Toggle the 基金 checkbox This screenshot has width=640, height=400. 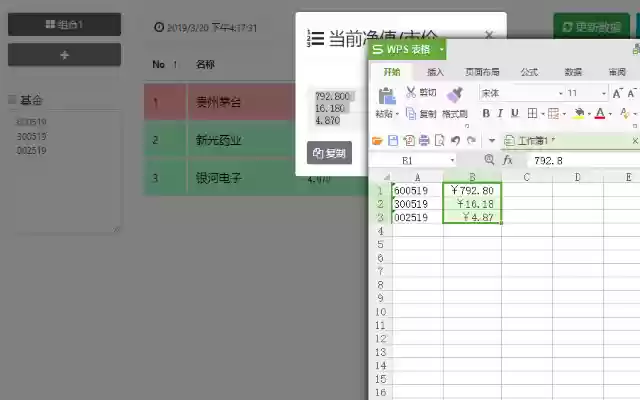click(12, 99)
